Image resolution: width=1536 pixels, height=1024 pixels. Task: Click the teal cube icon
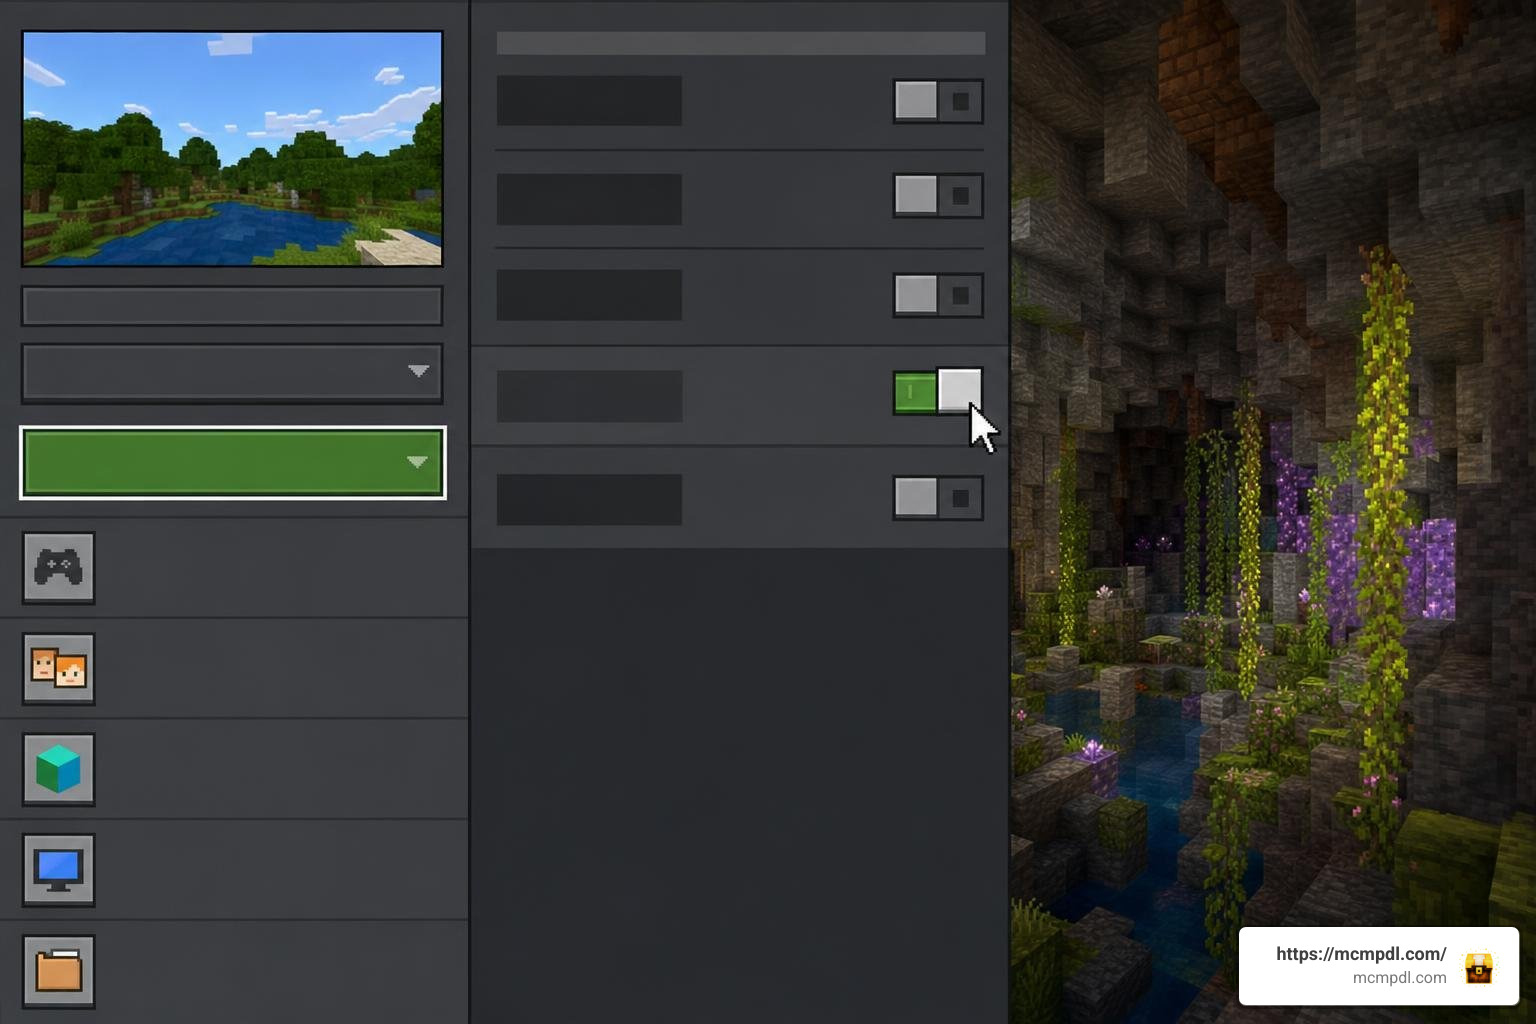[x=59, y=769]
